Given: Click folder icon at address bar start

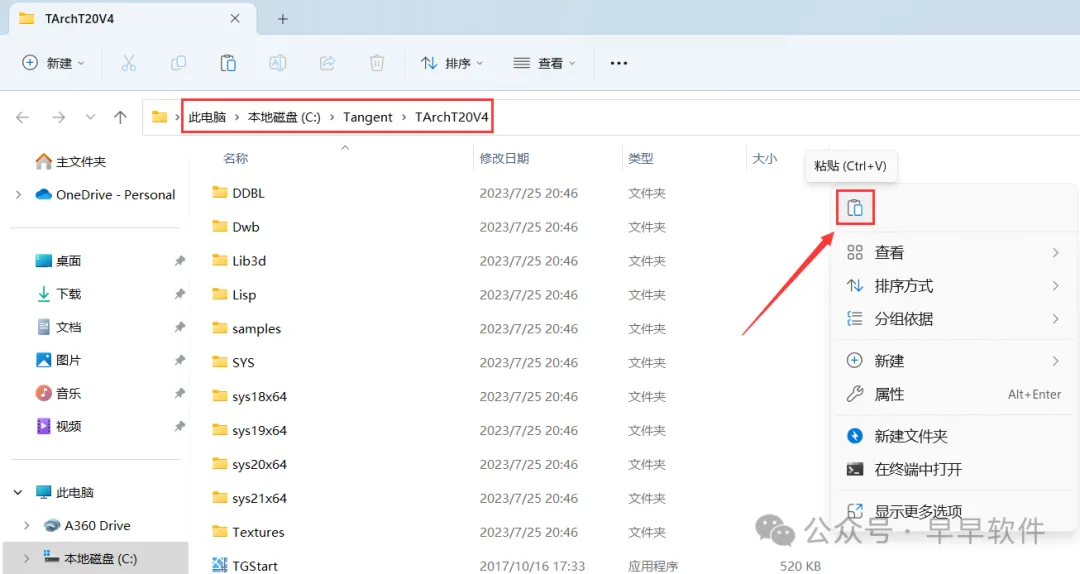Looking at the screenshot, I should click(159, 117).
